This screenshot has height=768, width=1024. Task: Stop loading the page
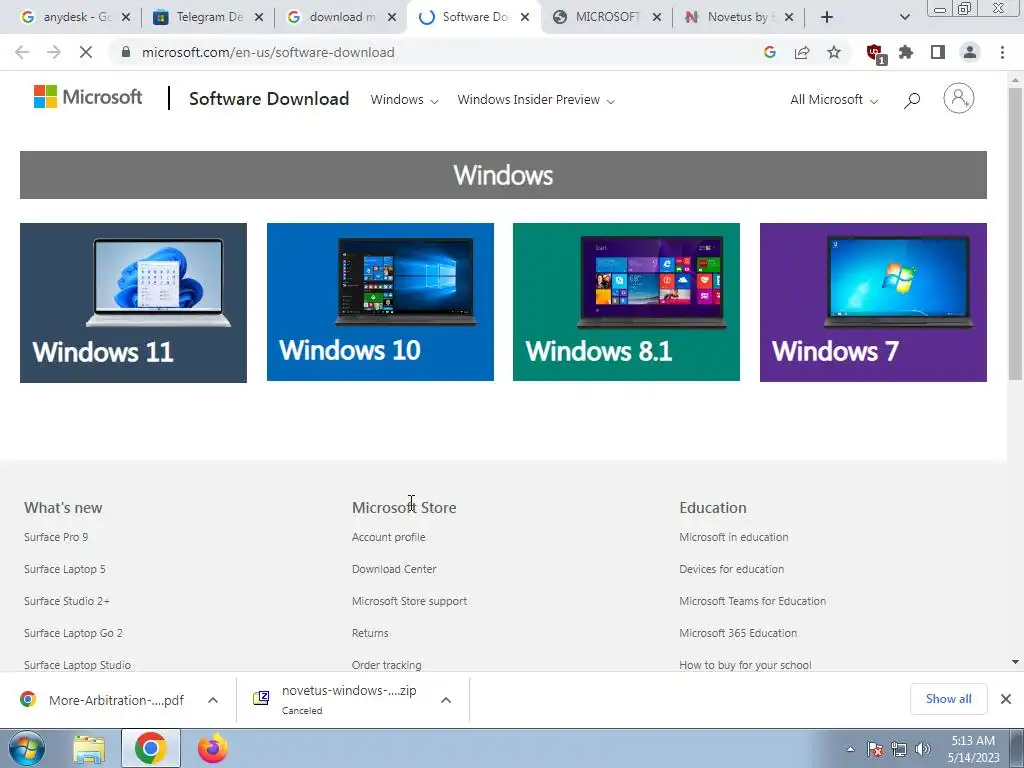[86, 52]
